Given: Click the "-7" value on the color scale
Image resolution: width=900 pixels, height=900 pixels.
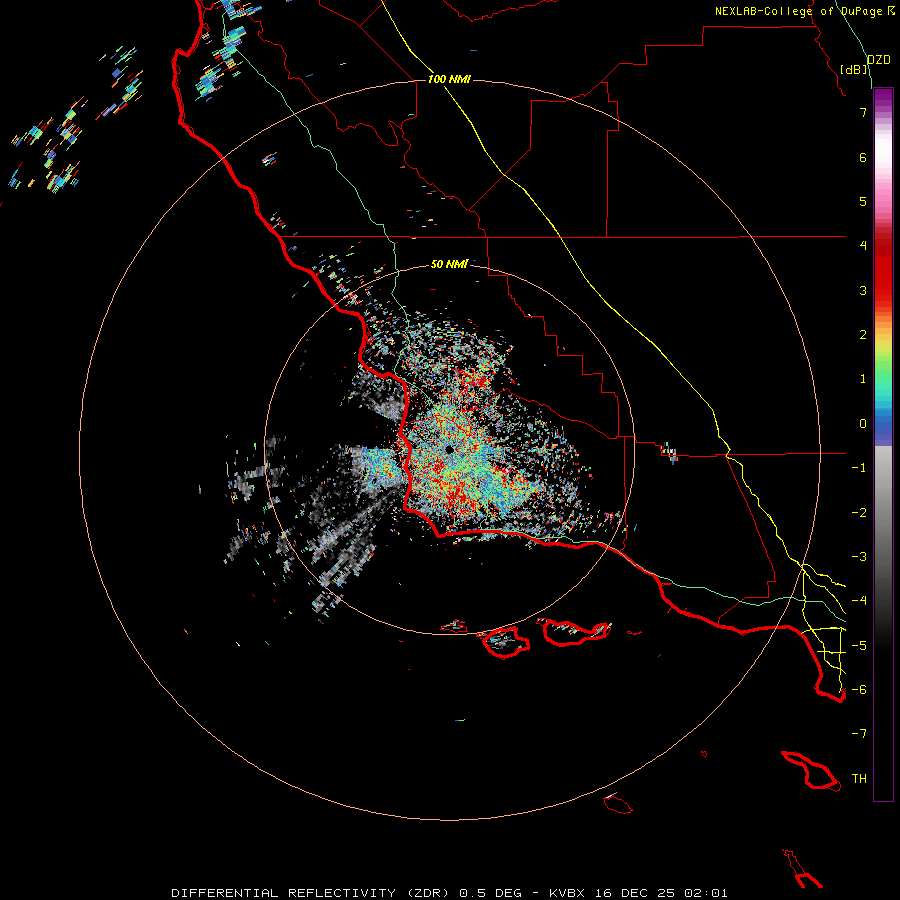Looking at the screenshot, I should pos(859,734).
